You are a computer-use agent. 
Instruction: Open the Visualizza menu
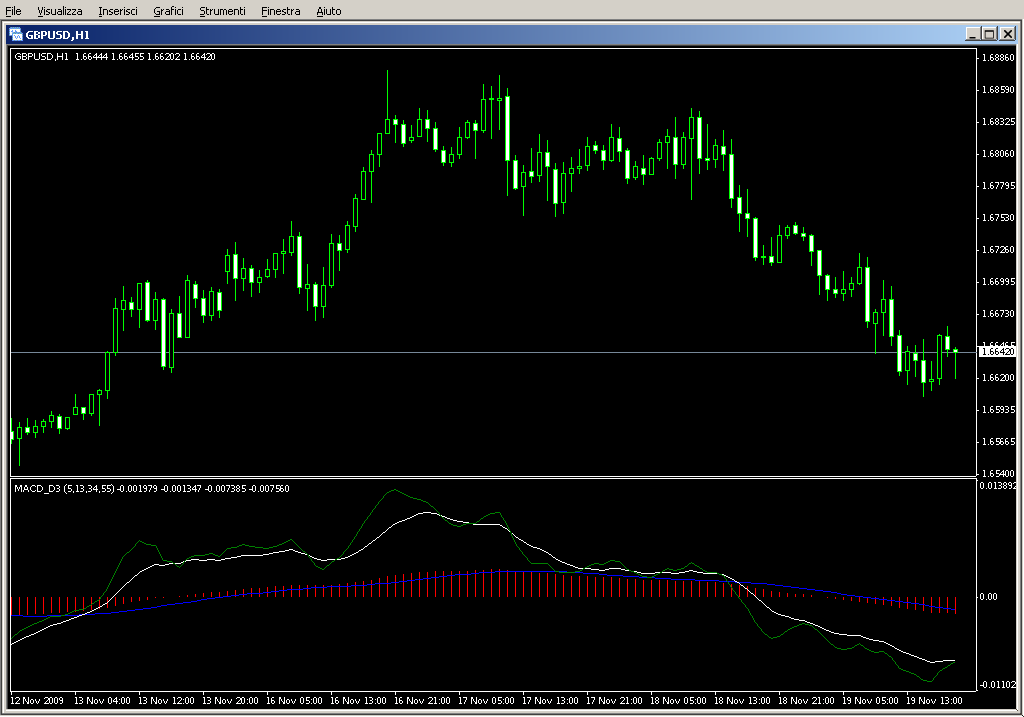[x=60, y=11]
